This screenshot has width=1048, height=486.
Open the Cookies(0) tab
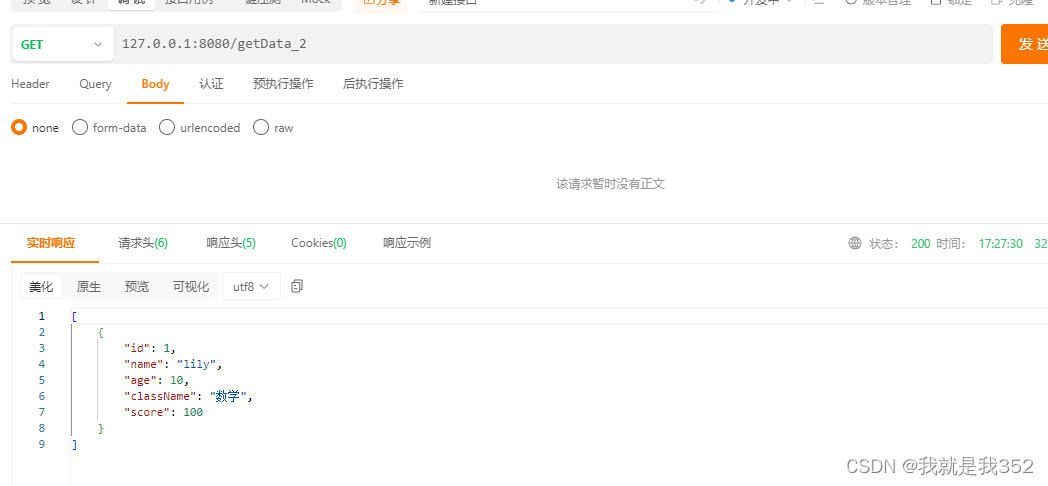pos(319,243)
